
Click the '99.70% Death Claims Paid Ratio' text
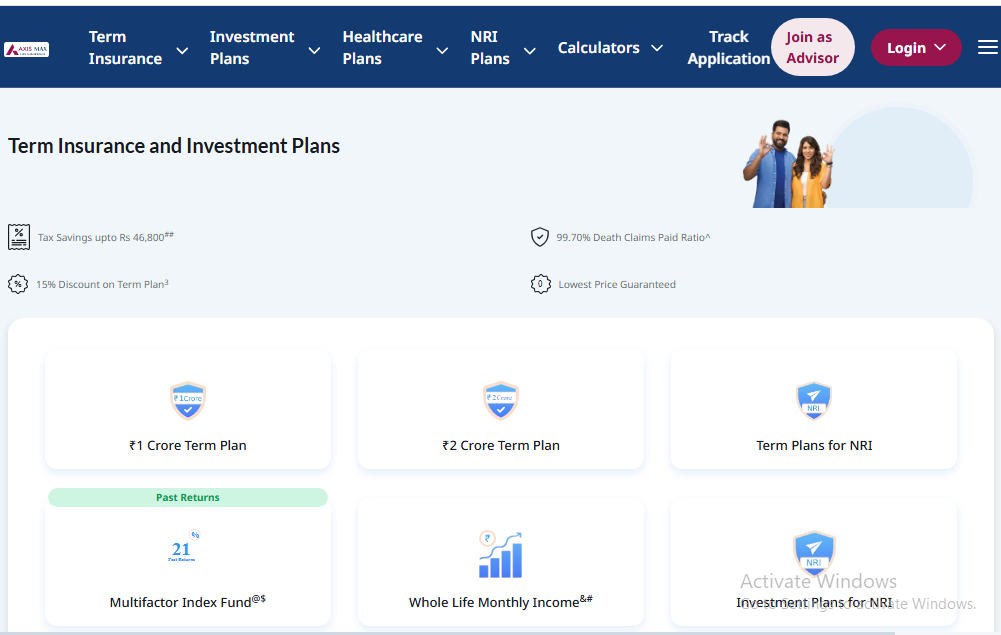tap(633, 237)
